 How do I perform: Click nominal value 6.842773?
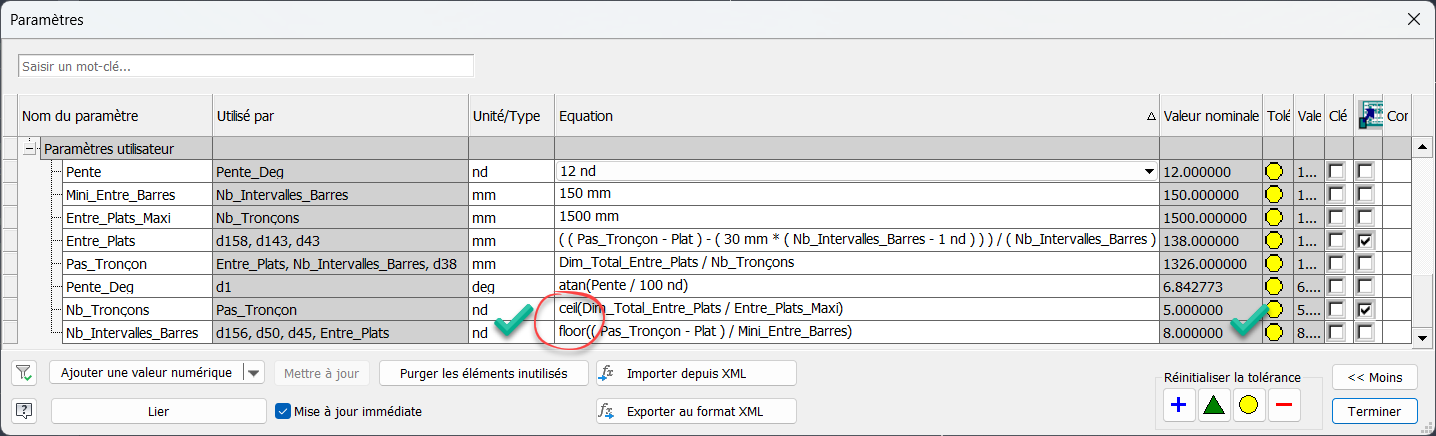click(1211, 286)
